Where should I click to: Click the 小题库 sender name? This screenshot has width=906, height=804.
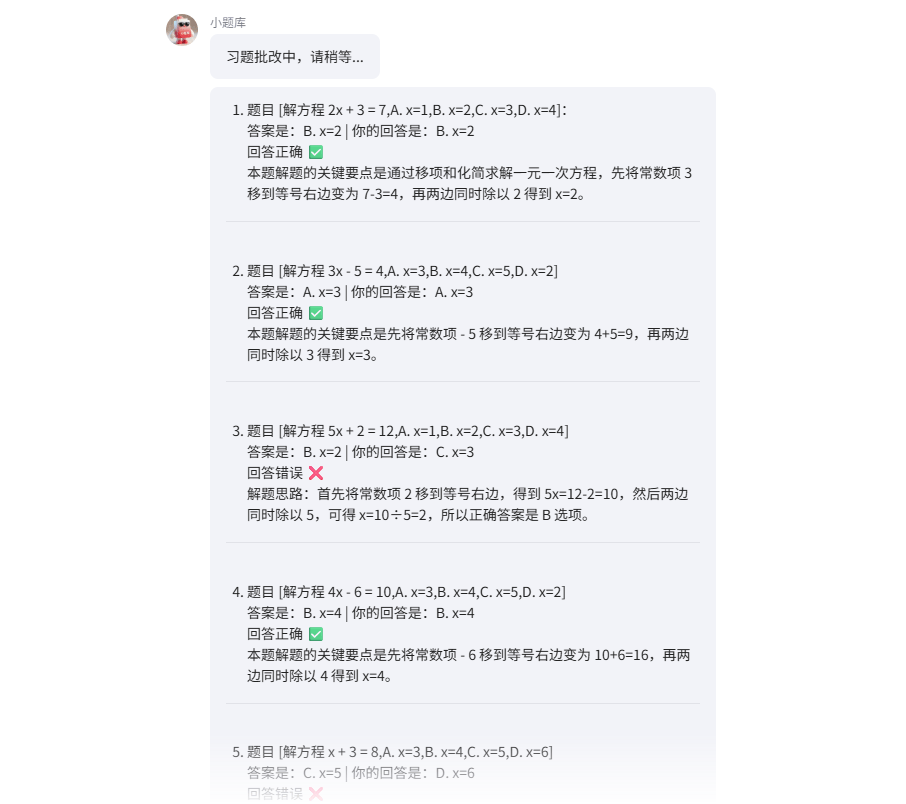228,22
